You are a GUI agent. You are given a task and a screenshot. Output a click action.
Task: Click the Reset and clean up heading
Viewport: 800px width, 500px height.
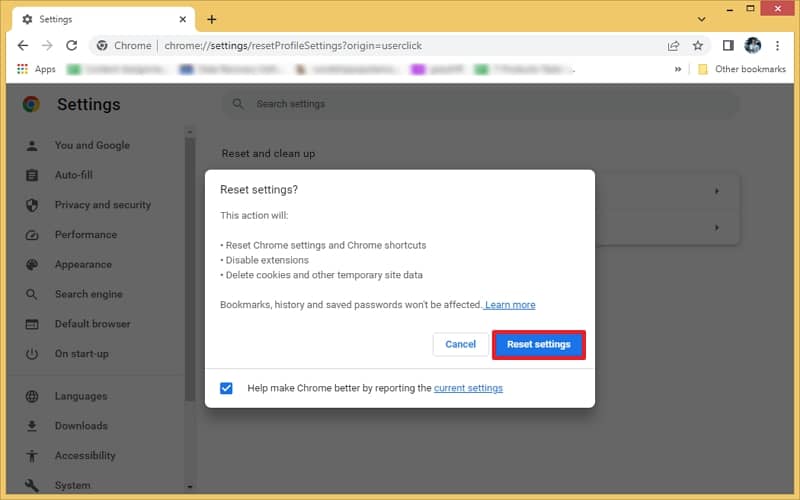tap(268, 154)
